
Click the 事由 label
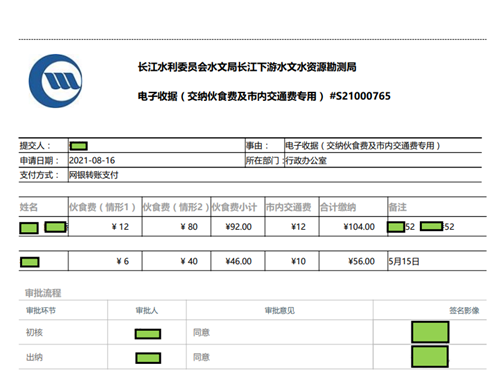coord(257,146)
